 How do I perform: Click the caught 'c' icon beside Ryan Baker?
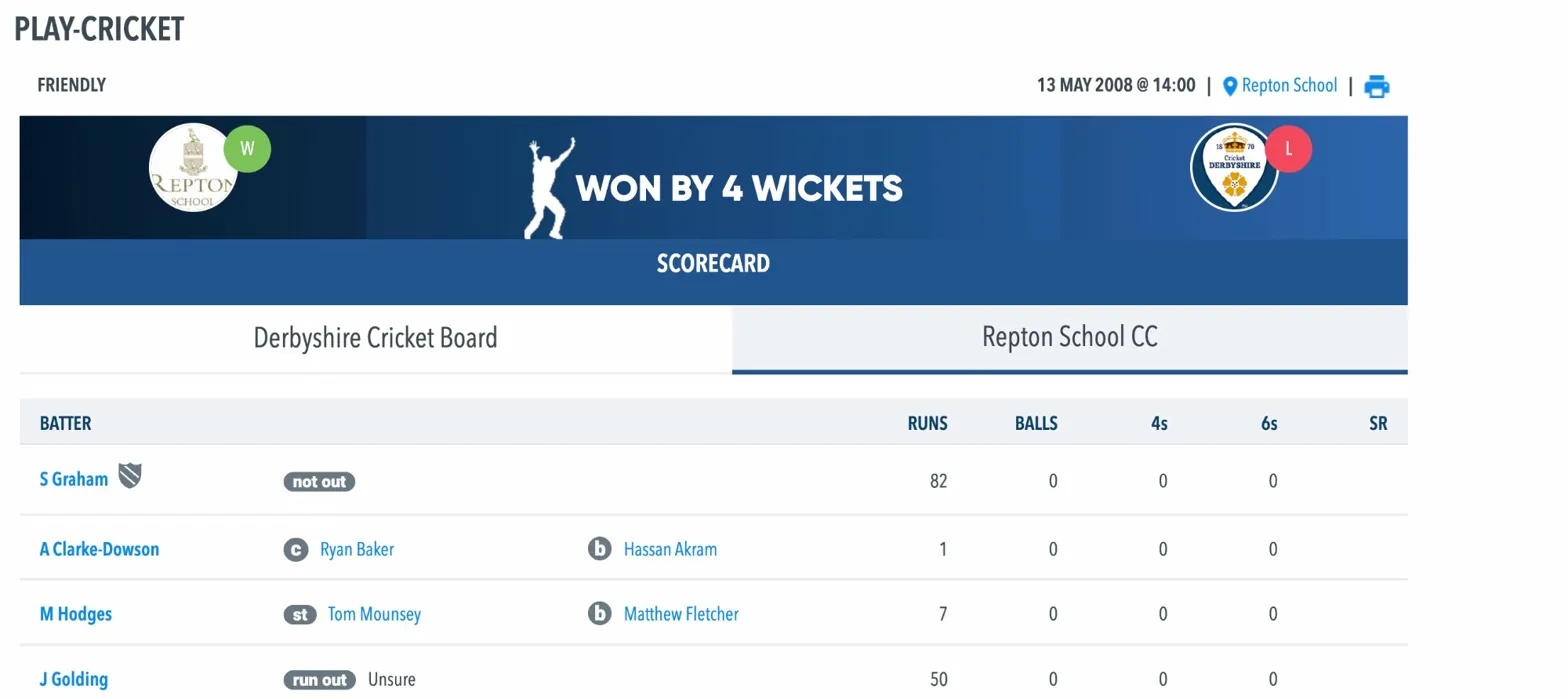pos(296,549)
